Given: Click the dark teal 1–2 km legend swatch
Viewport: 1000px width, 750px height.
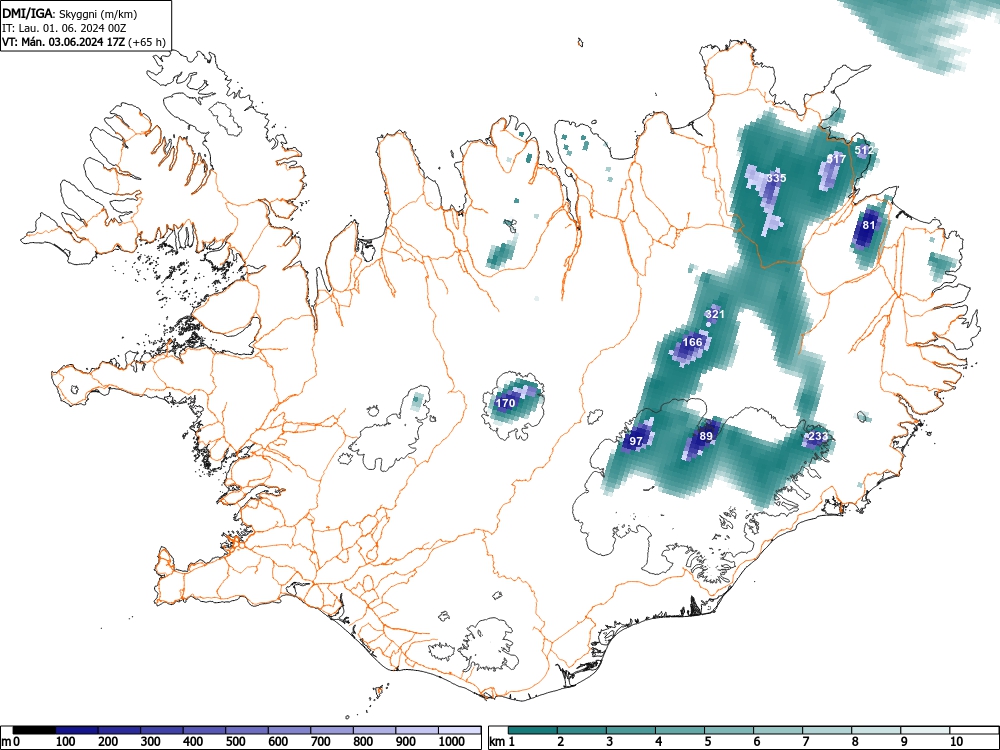Looking at the screenshot, I should tap(533, 730).
